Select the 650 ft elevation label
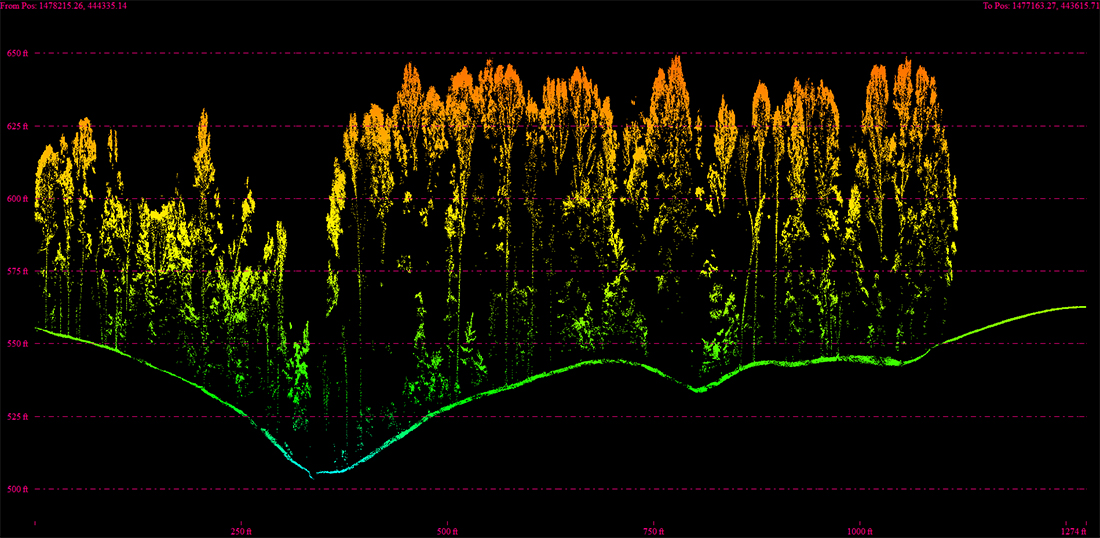Image resolution: width=1100 pixels, height=538 pixels. click(18, 53)
